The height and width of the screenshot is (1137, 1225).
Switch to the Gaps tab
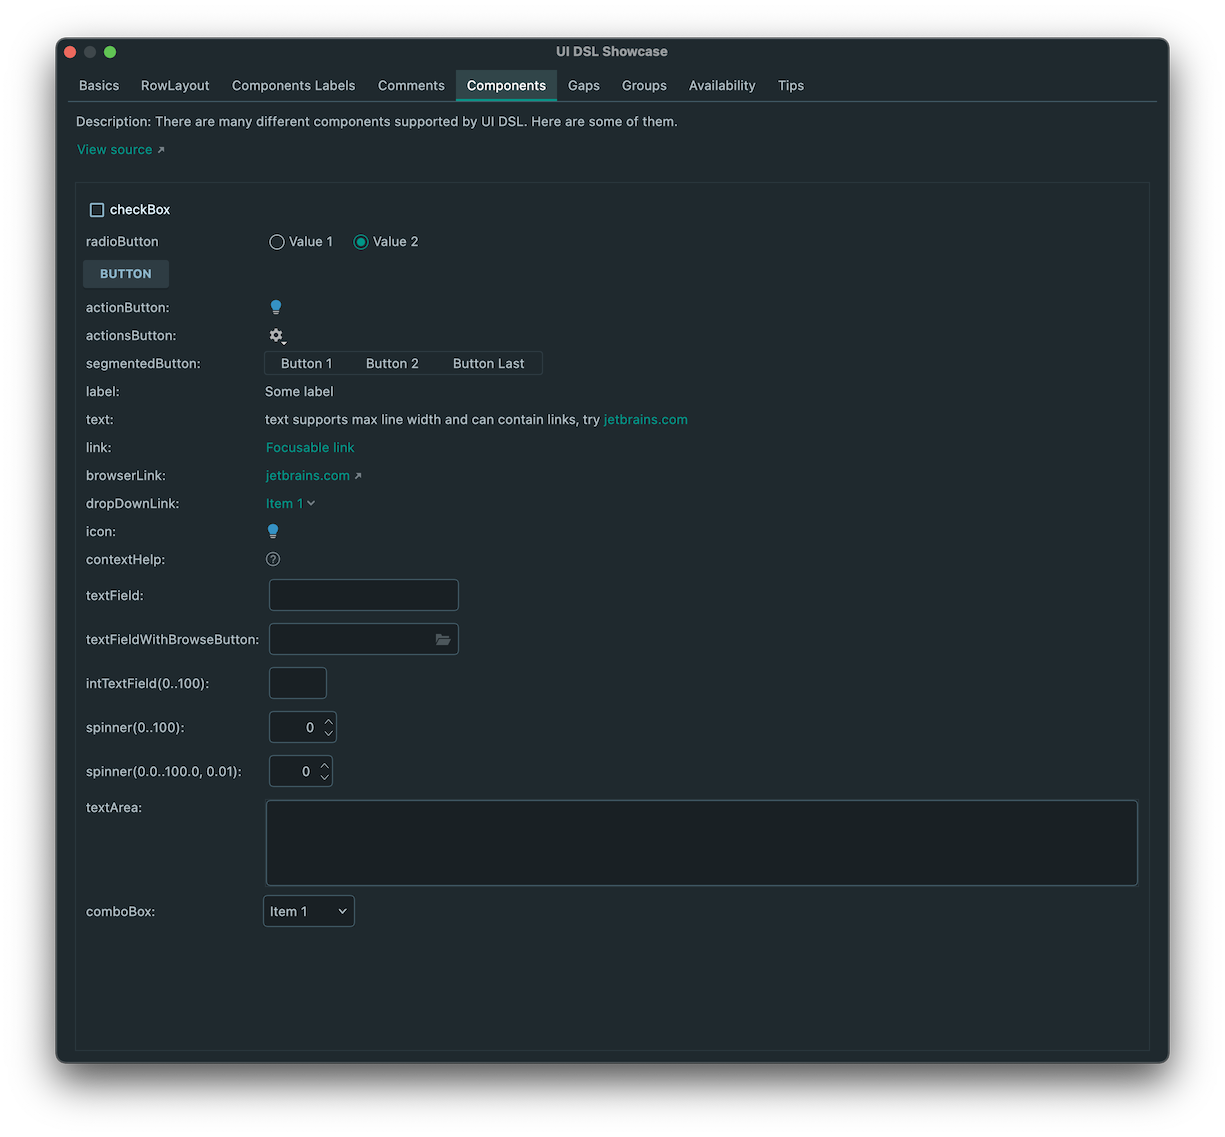(x=584, y=85)
